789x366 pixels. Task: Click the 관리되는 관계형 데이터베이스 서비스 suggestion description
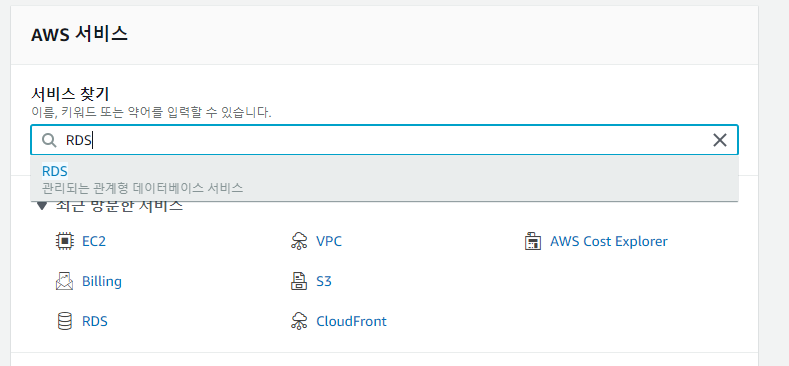coord(142,188)
